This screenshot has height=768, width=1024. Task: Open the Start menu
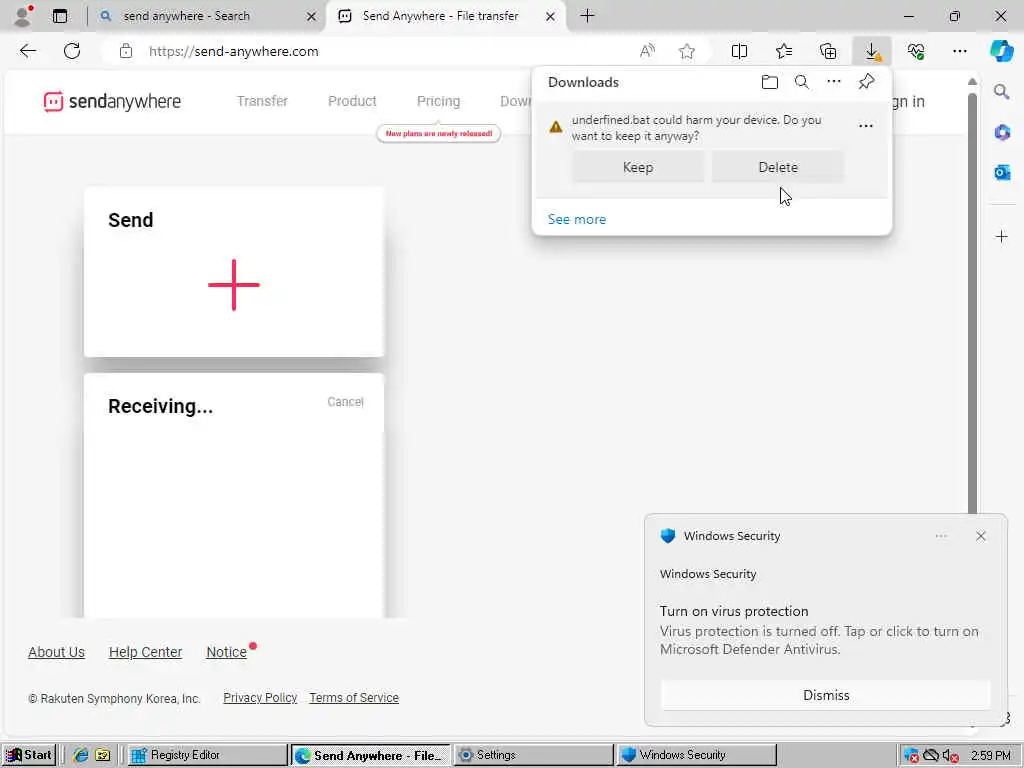pyautogui.click(x=29, y=755)
